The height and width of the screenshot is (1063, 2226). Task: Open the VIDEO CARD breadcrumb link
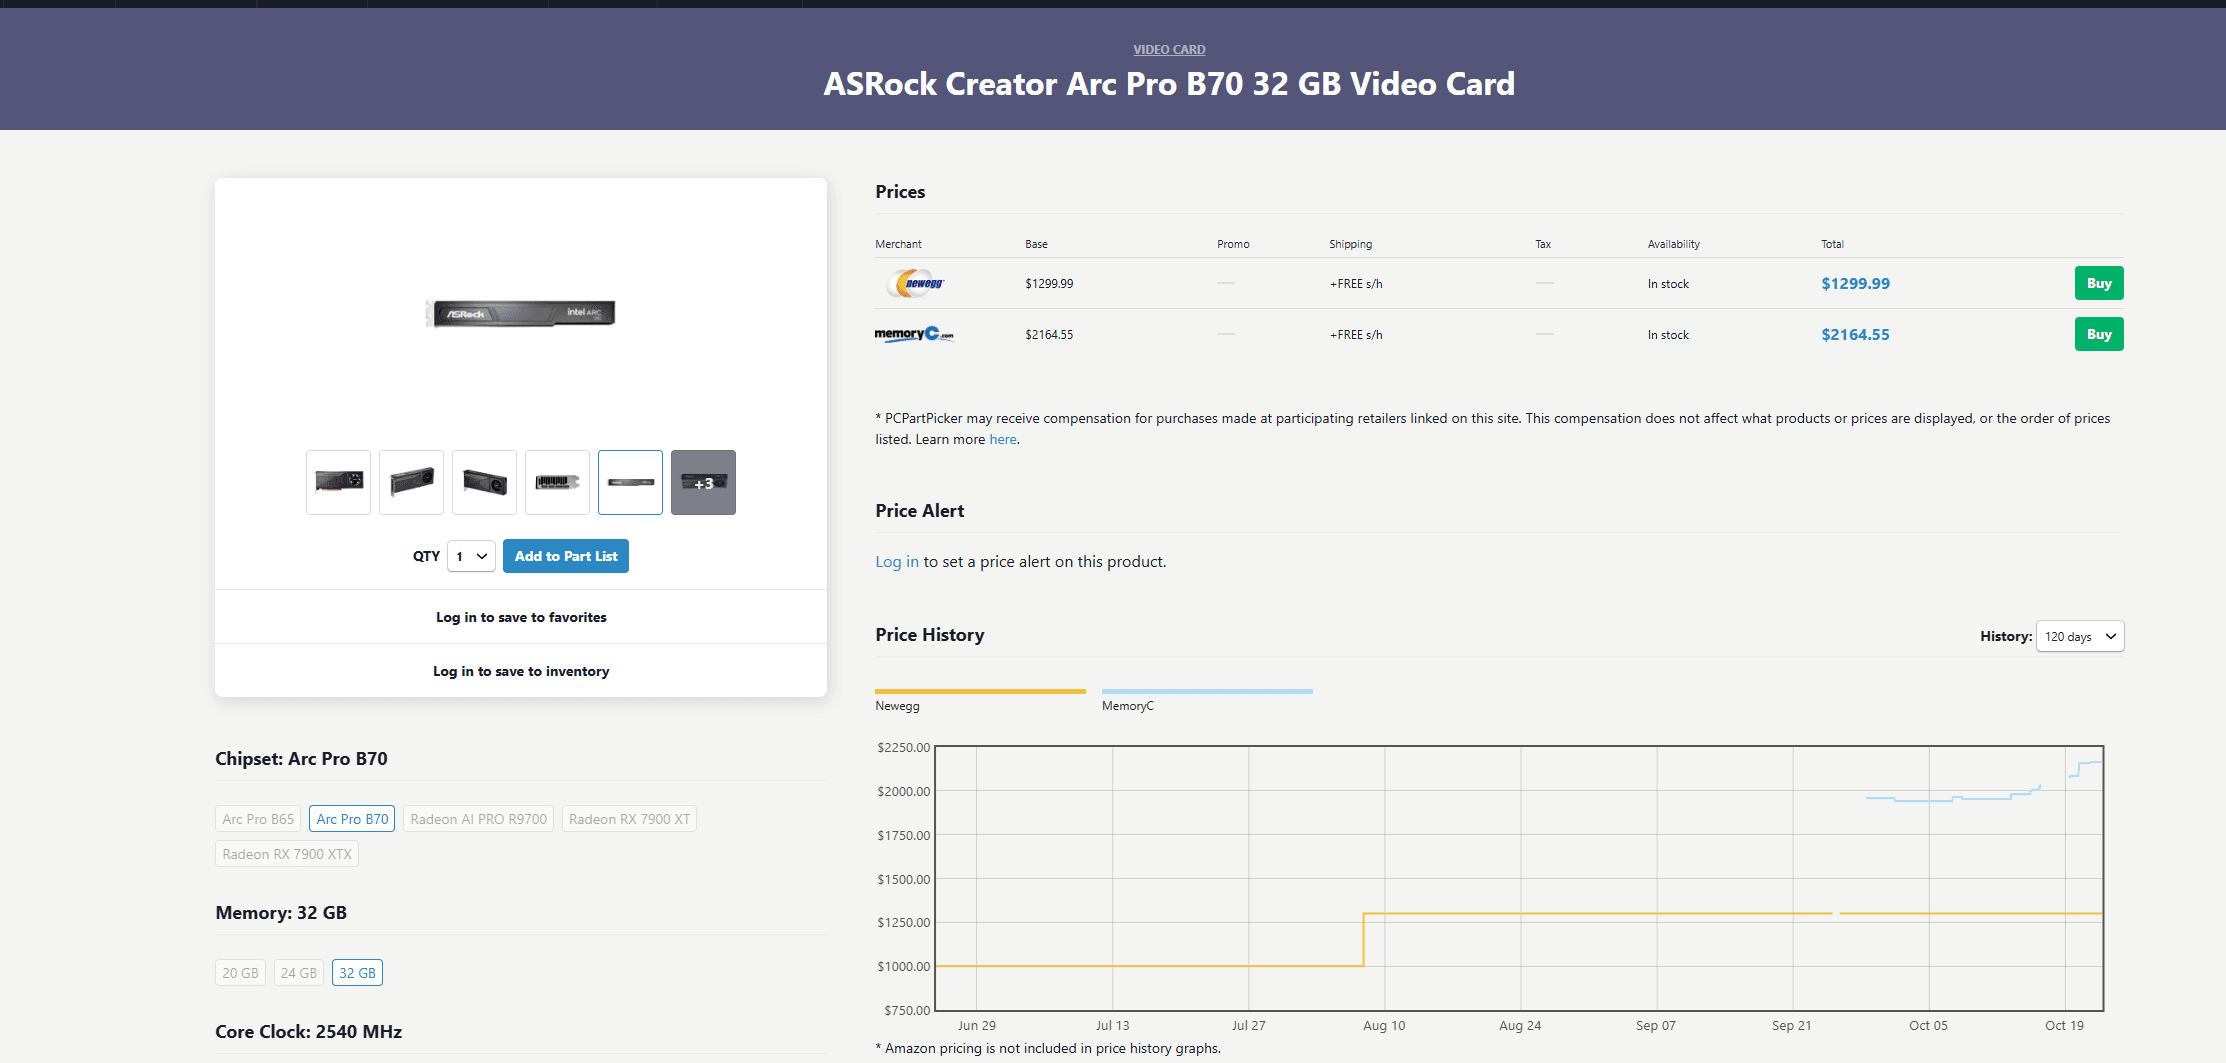pyautogui.click(x=1169, y=49)
